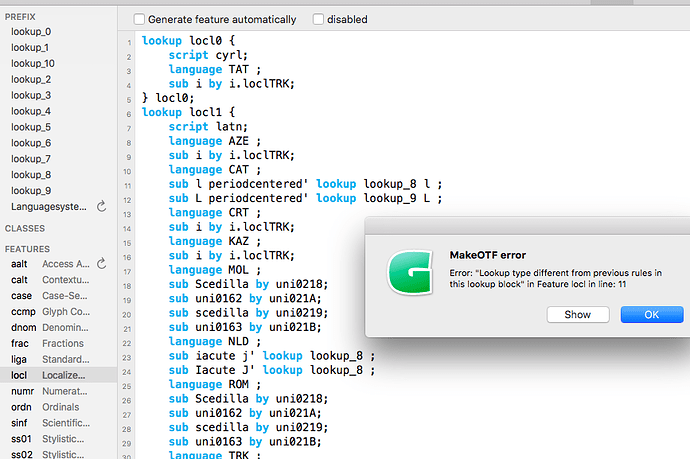Click line 21 'sub uni0163 by uni021B;'
Viewport: 690px width, 459px height.
[x=245, y=327]
